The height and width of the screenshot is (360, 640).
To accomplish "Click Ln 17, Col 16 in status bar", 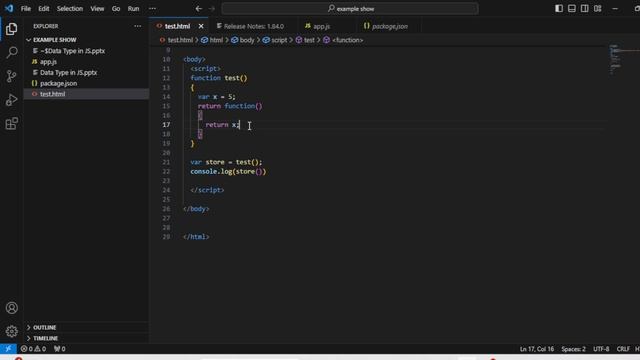I will [537, 349].
